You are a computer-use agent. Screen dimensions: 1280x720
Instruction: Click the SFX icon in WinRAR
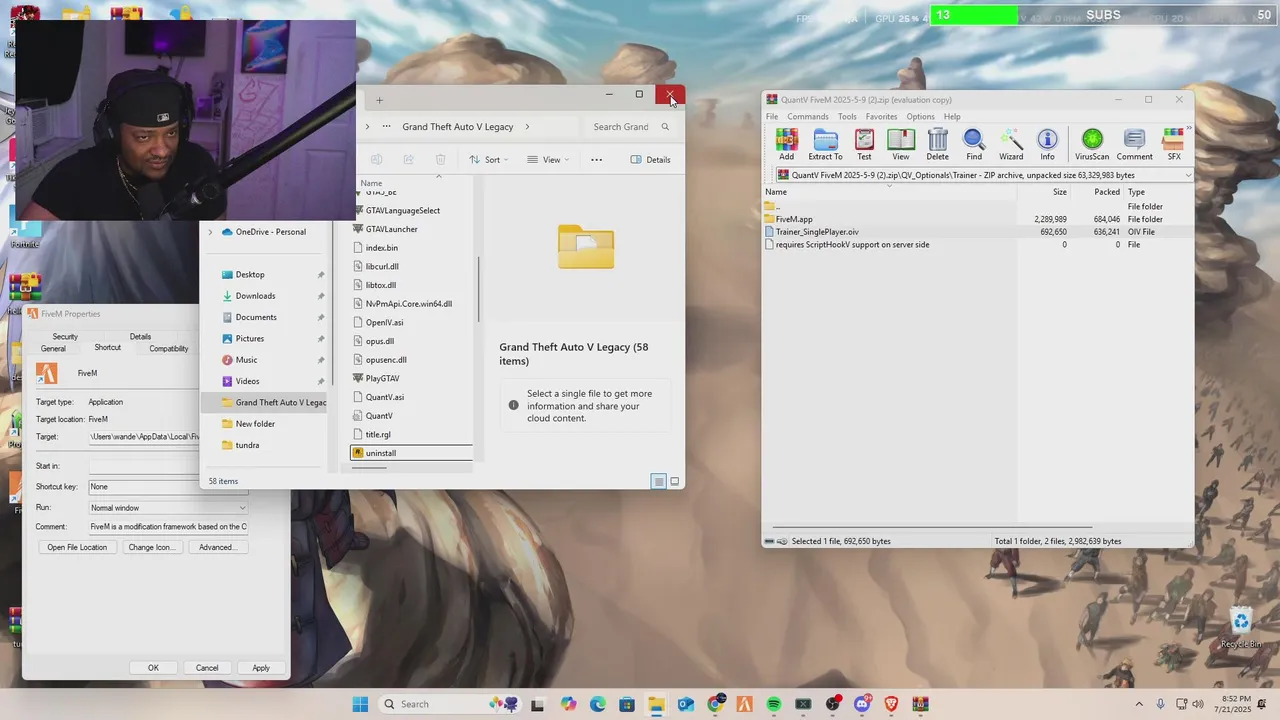[1174, 145]
